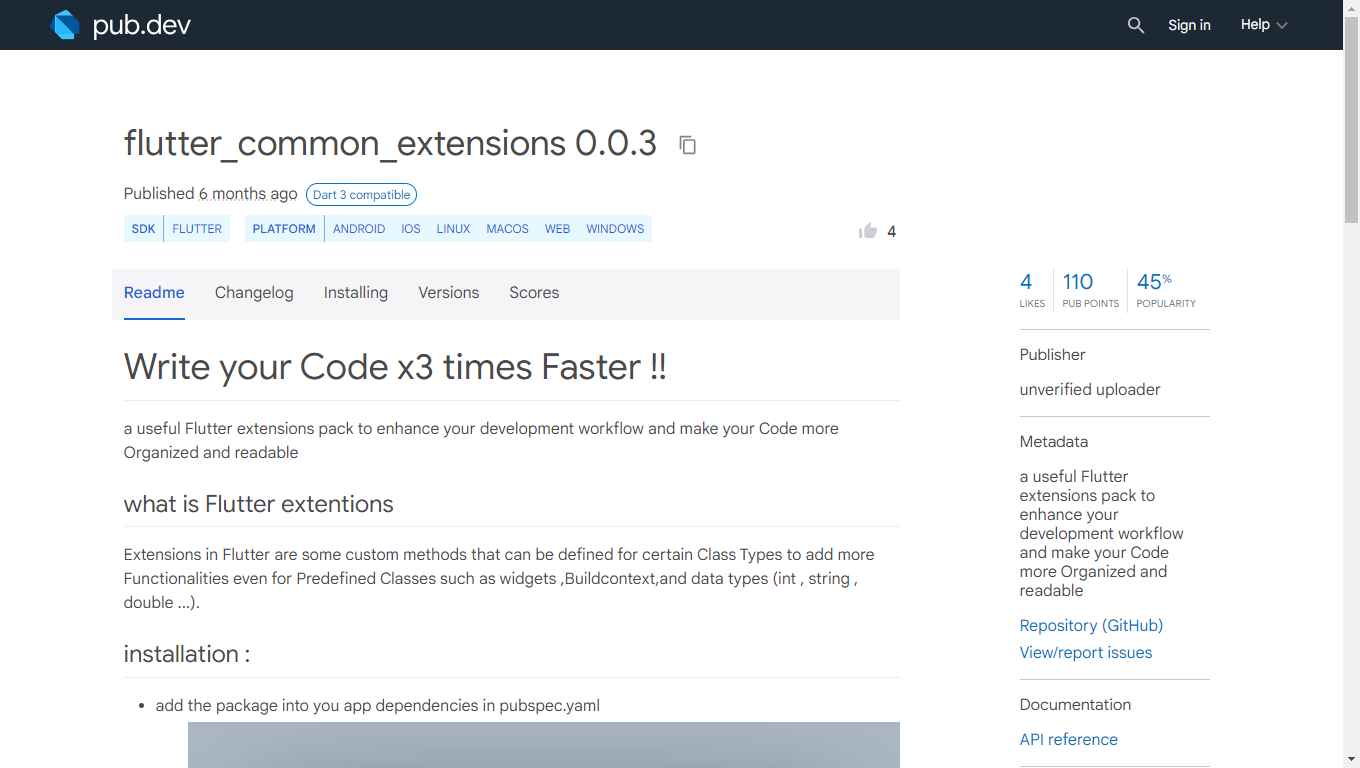Open the search icon in top bar
Image resolution: width=1360 pixels, height=768 pixels.
[1136, 25]
